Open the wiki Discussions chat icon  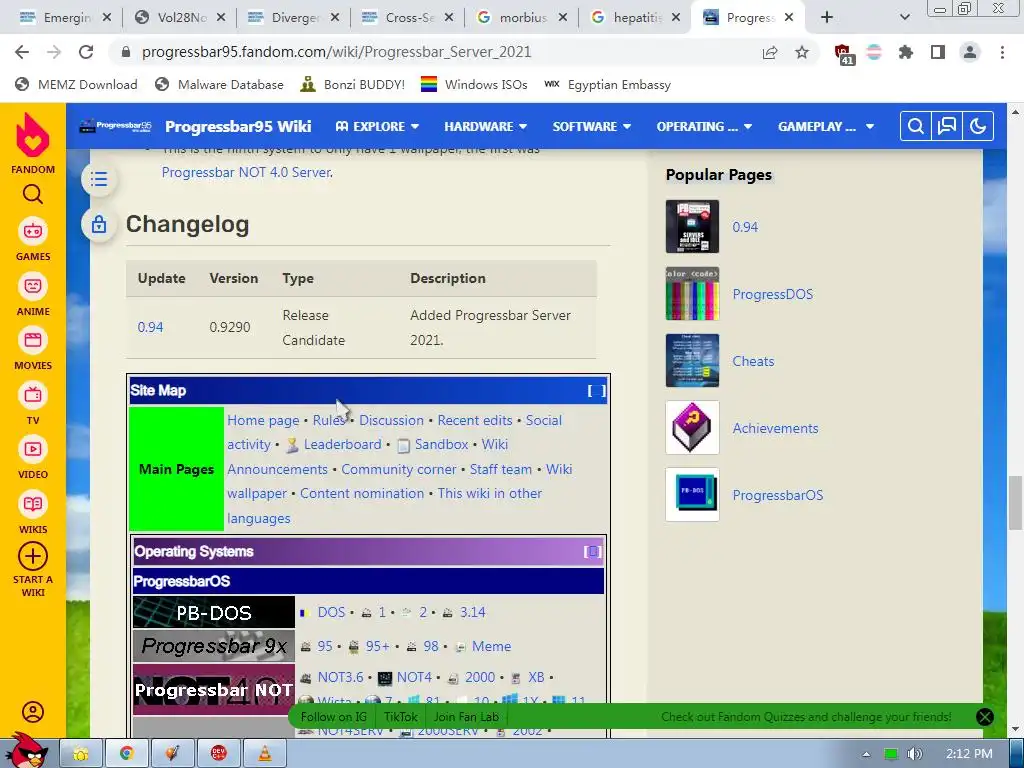[947, 126]
